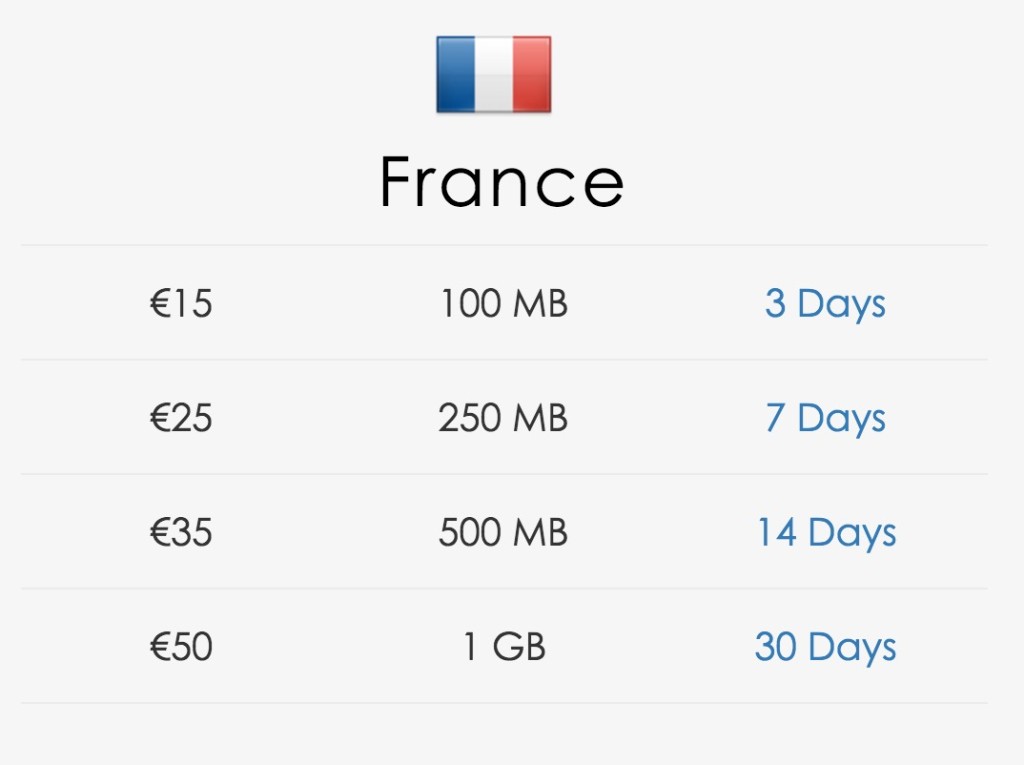1024x765 pixels.
Task: Choose the 250 MB data amount
Action: pos(503,418)
